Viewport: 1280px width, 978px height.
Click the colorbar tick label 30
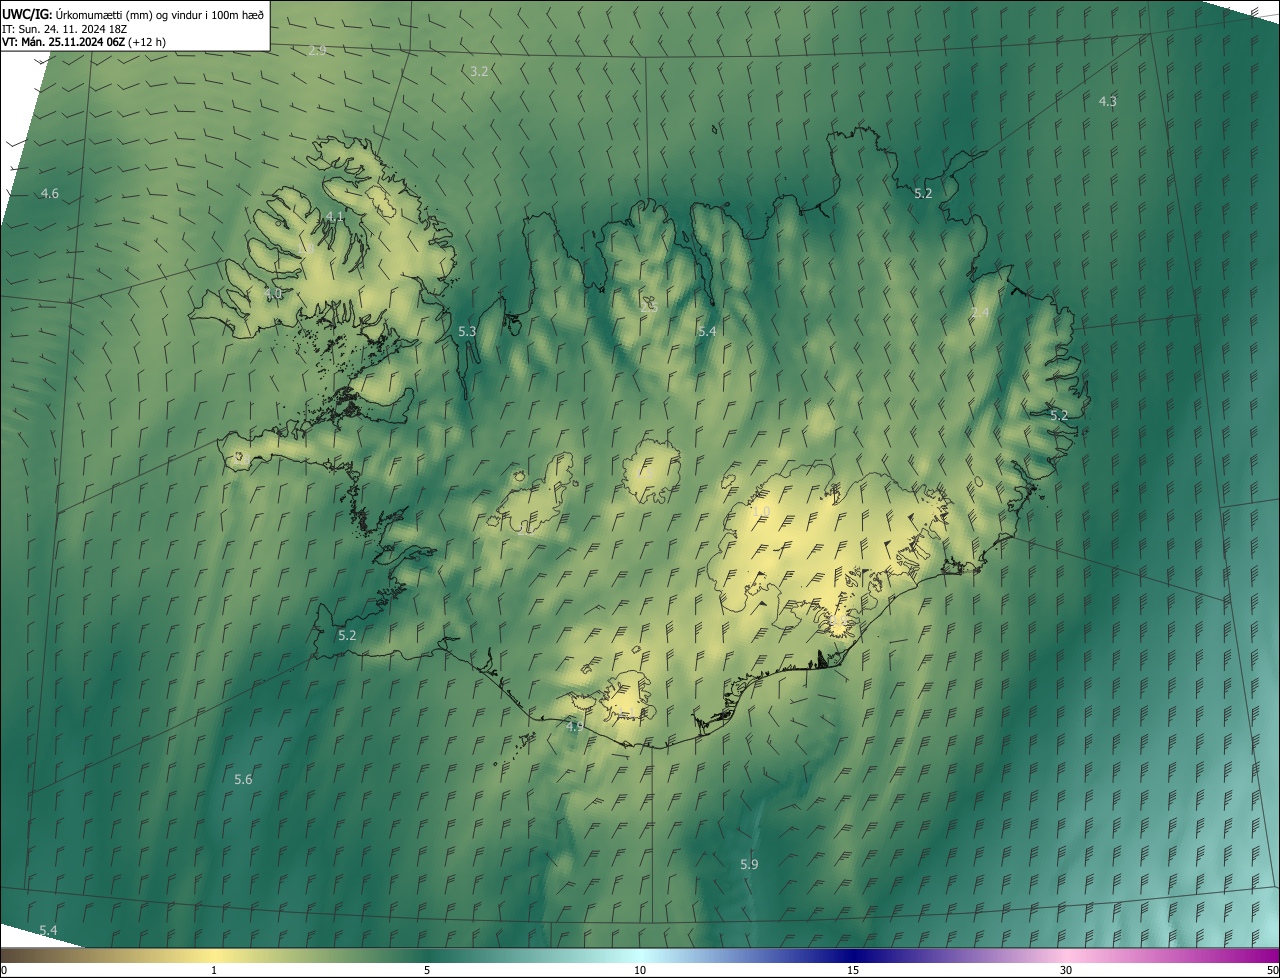coord(1066,970)
